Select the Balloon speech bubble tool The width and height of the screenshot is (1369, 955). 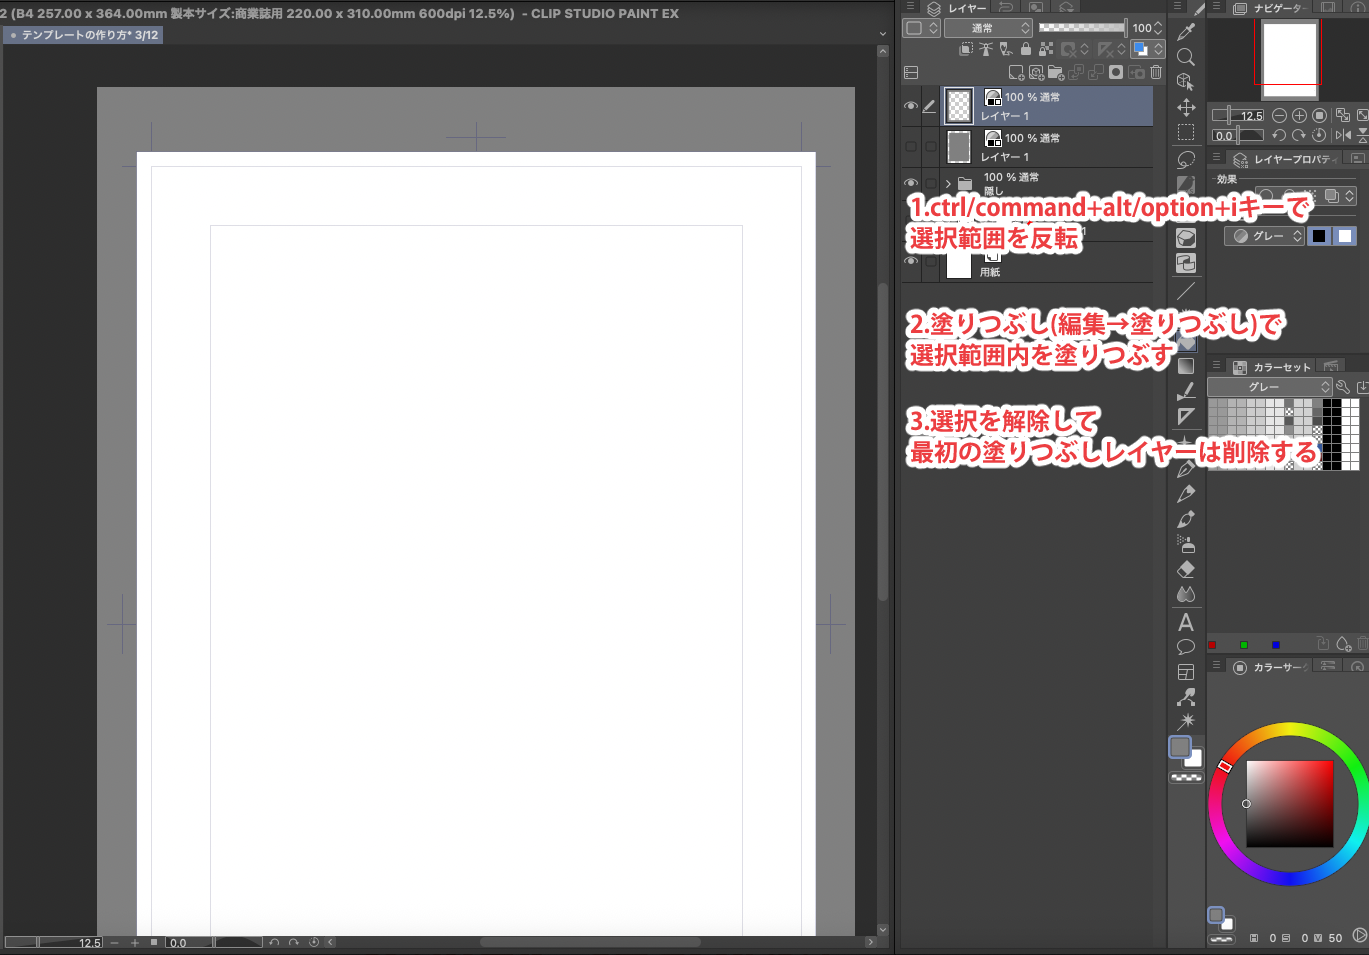(x=1186, y=647)
